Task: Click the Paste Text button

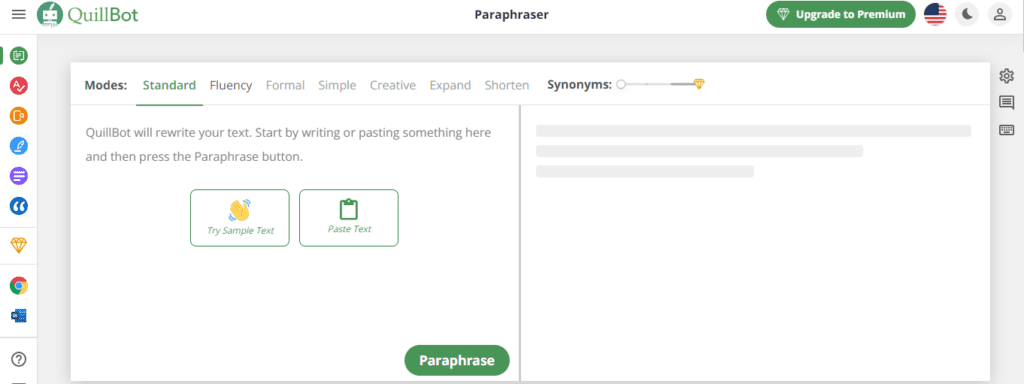Action: (349, 218)
